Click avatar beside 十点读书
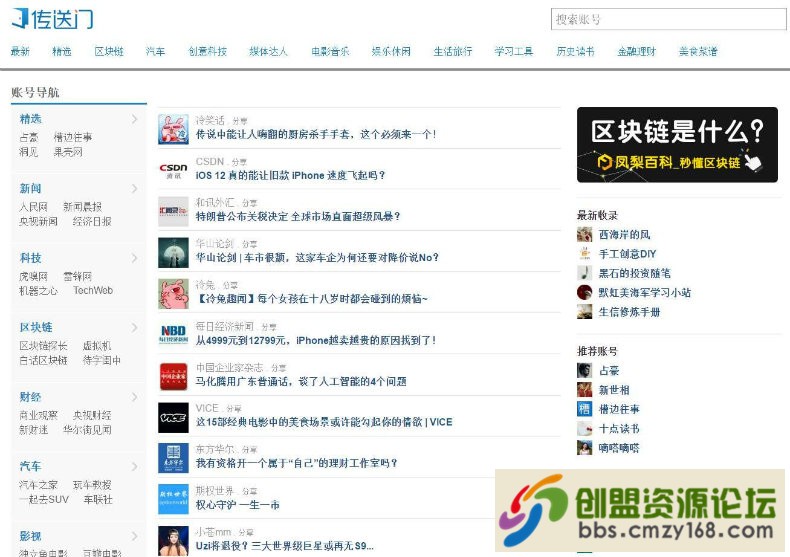The height and width of the screenshot is (557, 790). 584,429
